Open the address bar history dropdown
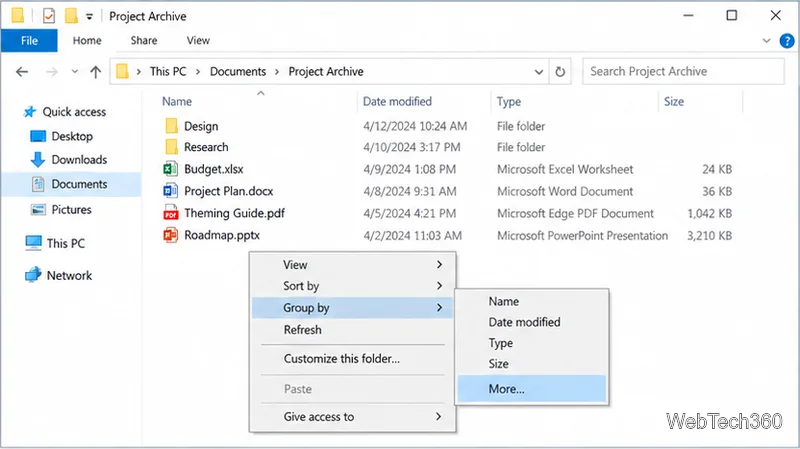Image resolution: width=800 pixels, height=449 pixels. (539, 72)
